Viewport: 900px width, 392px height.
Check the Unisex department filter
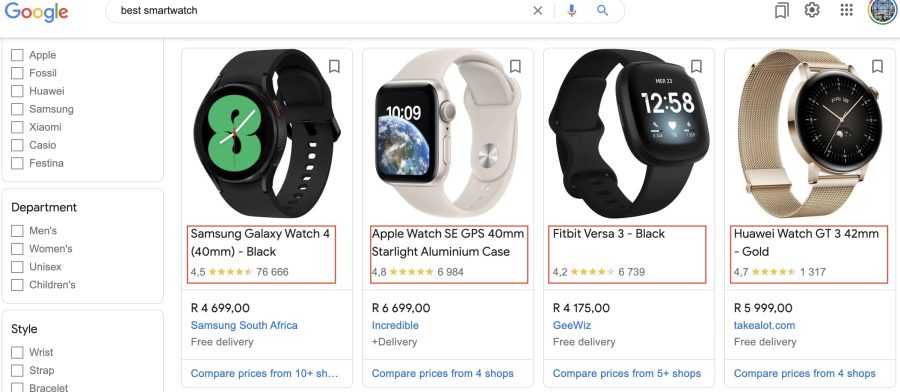(x=17, y=267)
